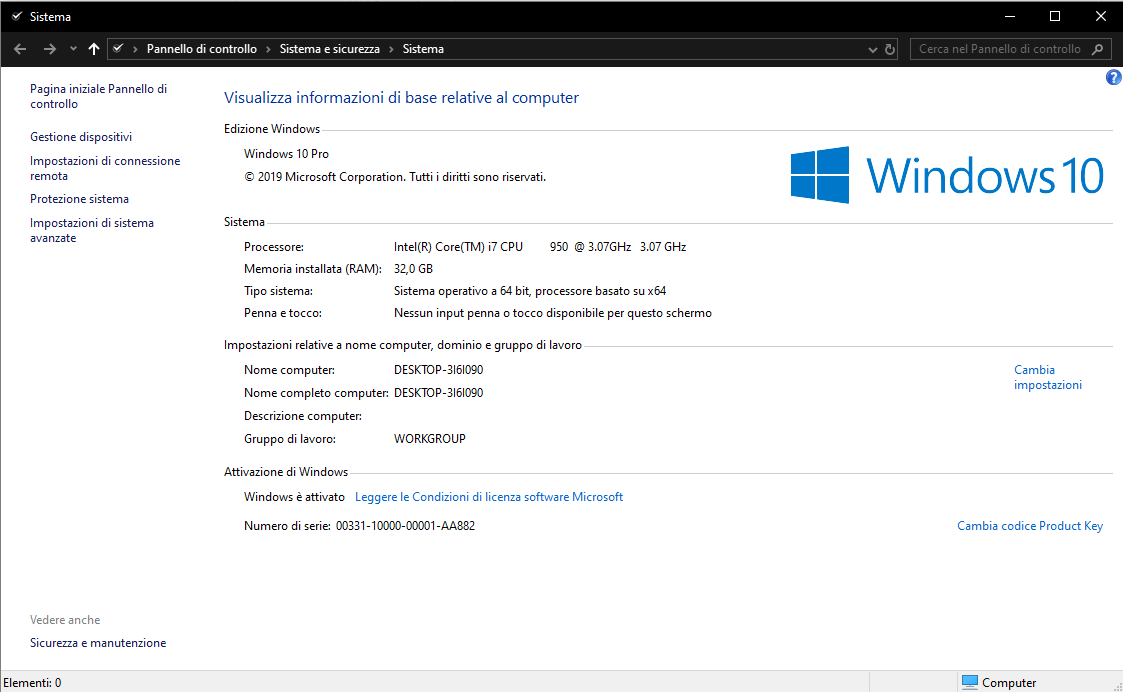This screenshot has height=692, width=1123.
Task: Go back with the back arrow
Action: [x=20, y=49]
